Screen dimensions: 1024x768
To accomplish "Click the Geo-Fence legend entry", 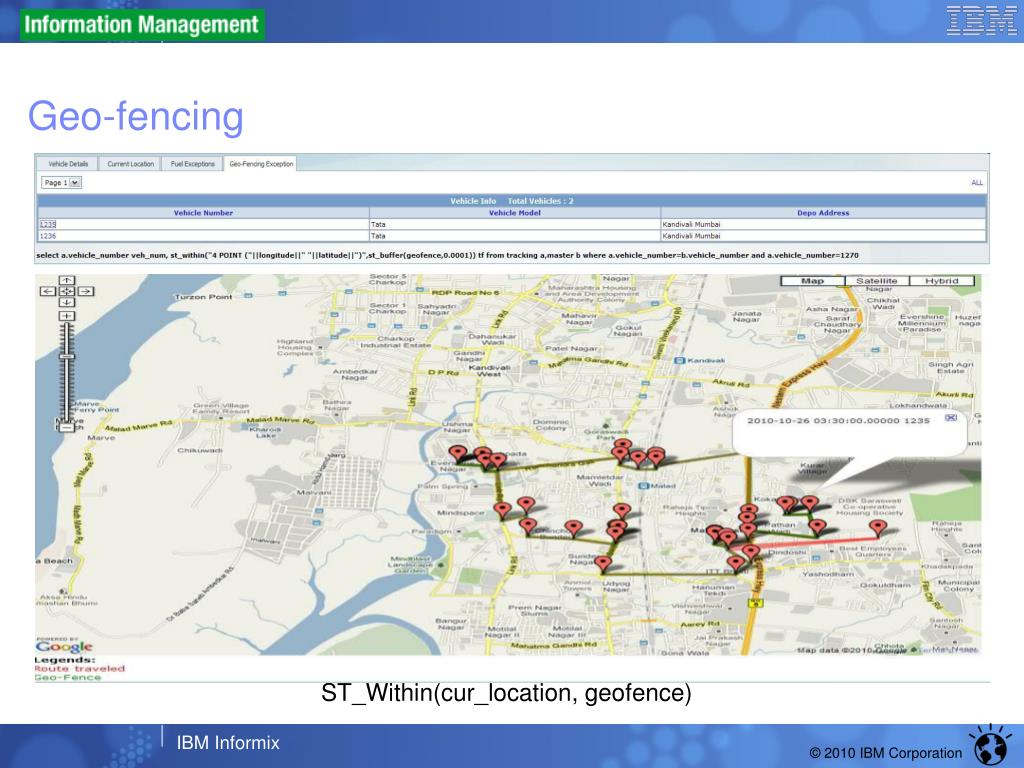I will point(68,677).
